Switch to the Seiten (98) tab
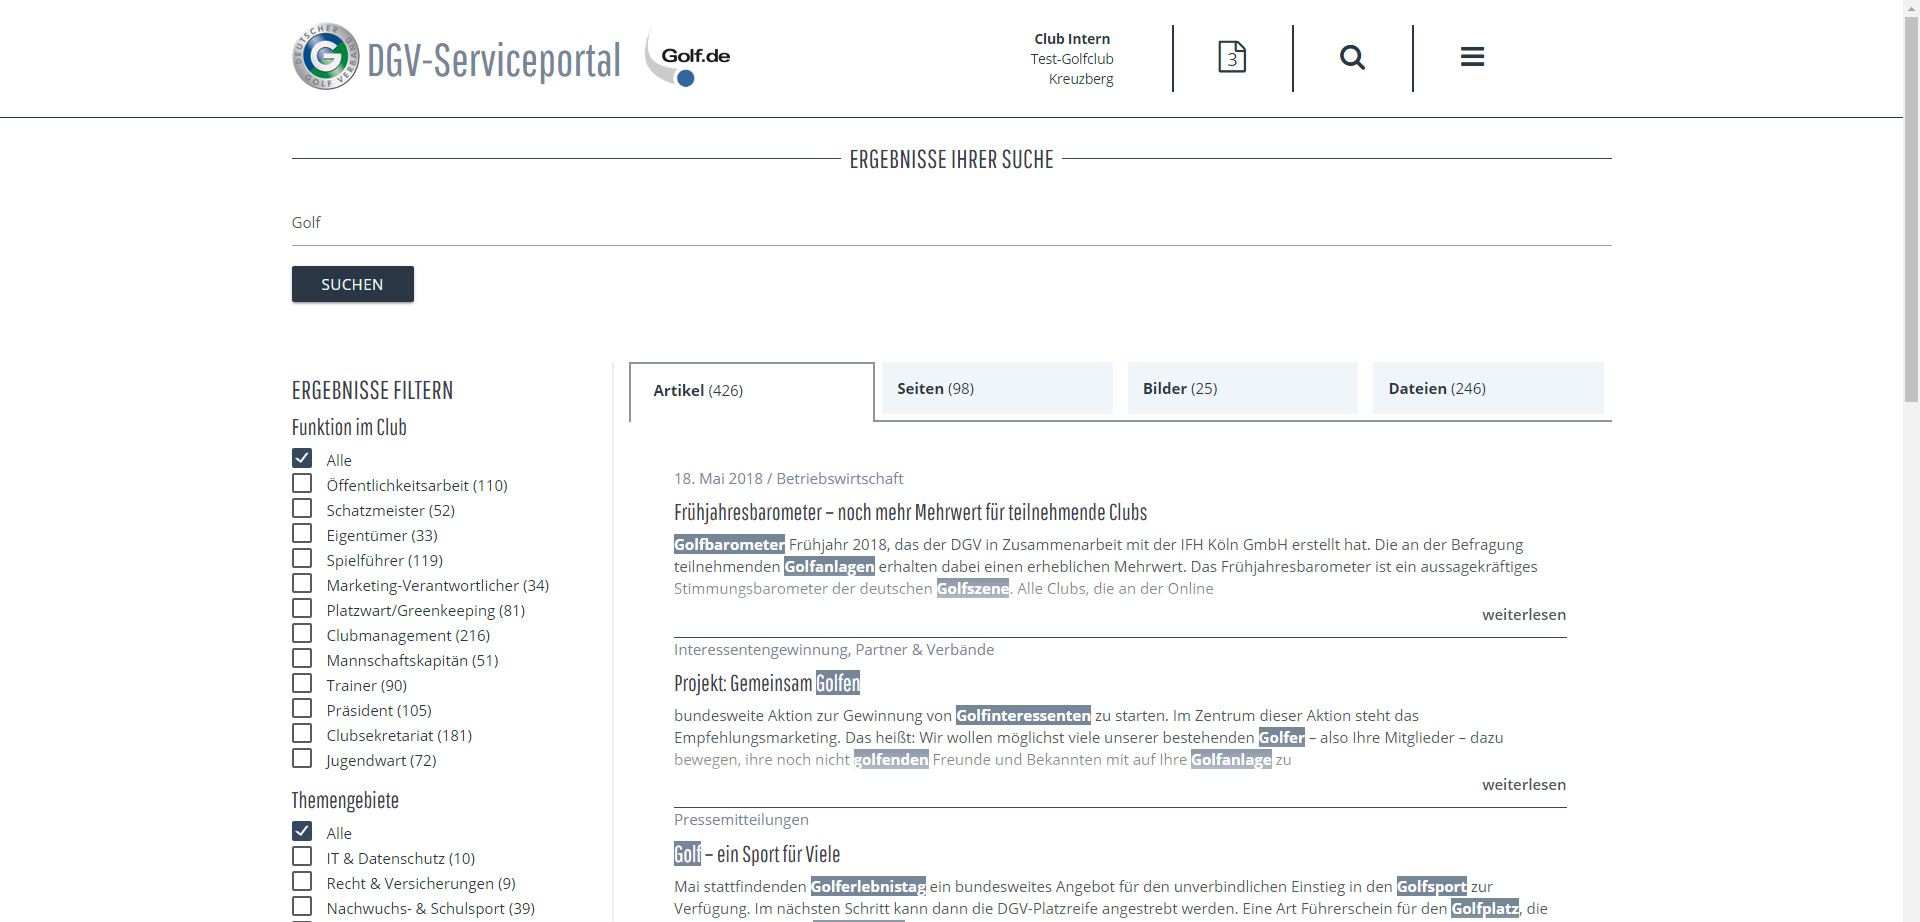 (x=996, y=388)
